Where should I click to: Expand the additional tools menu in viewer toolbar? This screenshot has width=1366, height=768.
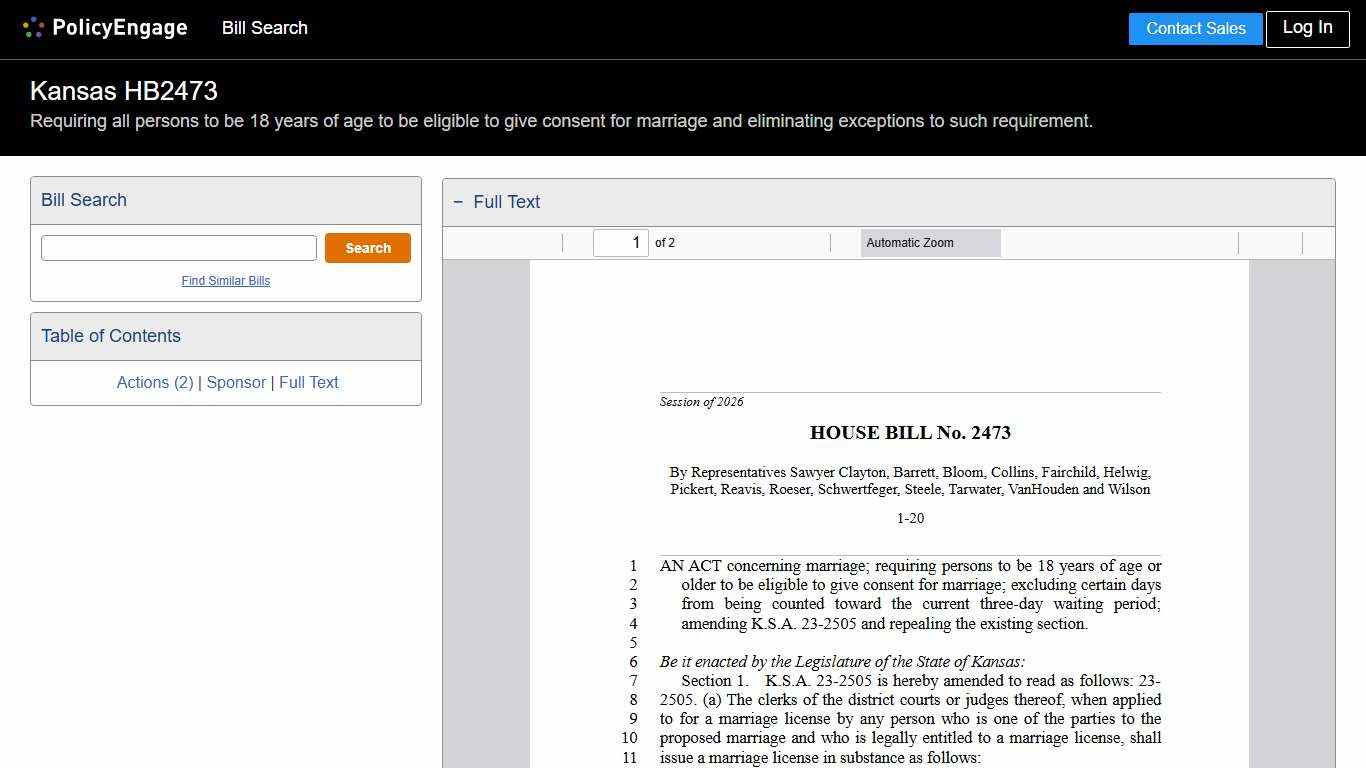[1318, 242]
